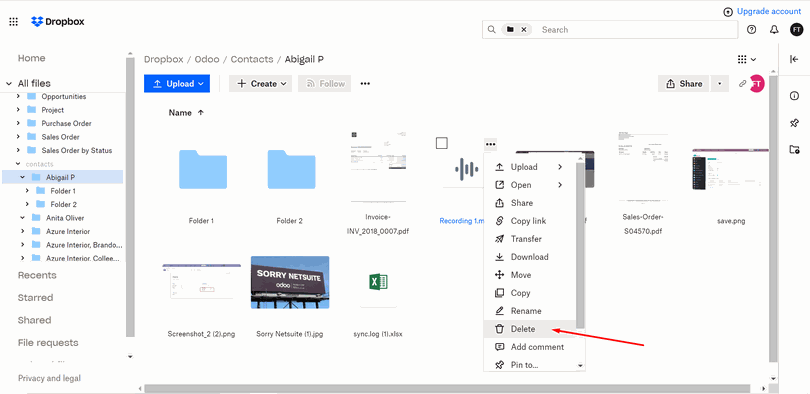This screenshot has width=810, height=394.
Task: Open the pinned items icon
Action: [795, 123]
